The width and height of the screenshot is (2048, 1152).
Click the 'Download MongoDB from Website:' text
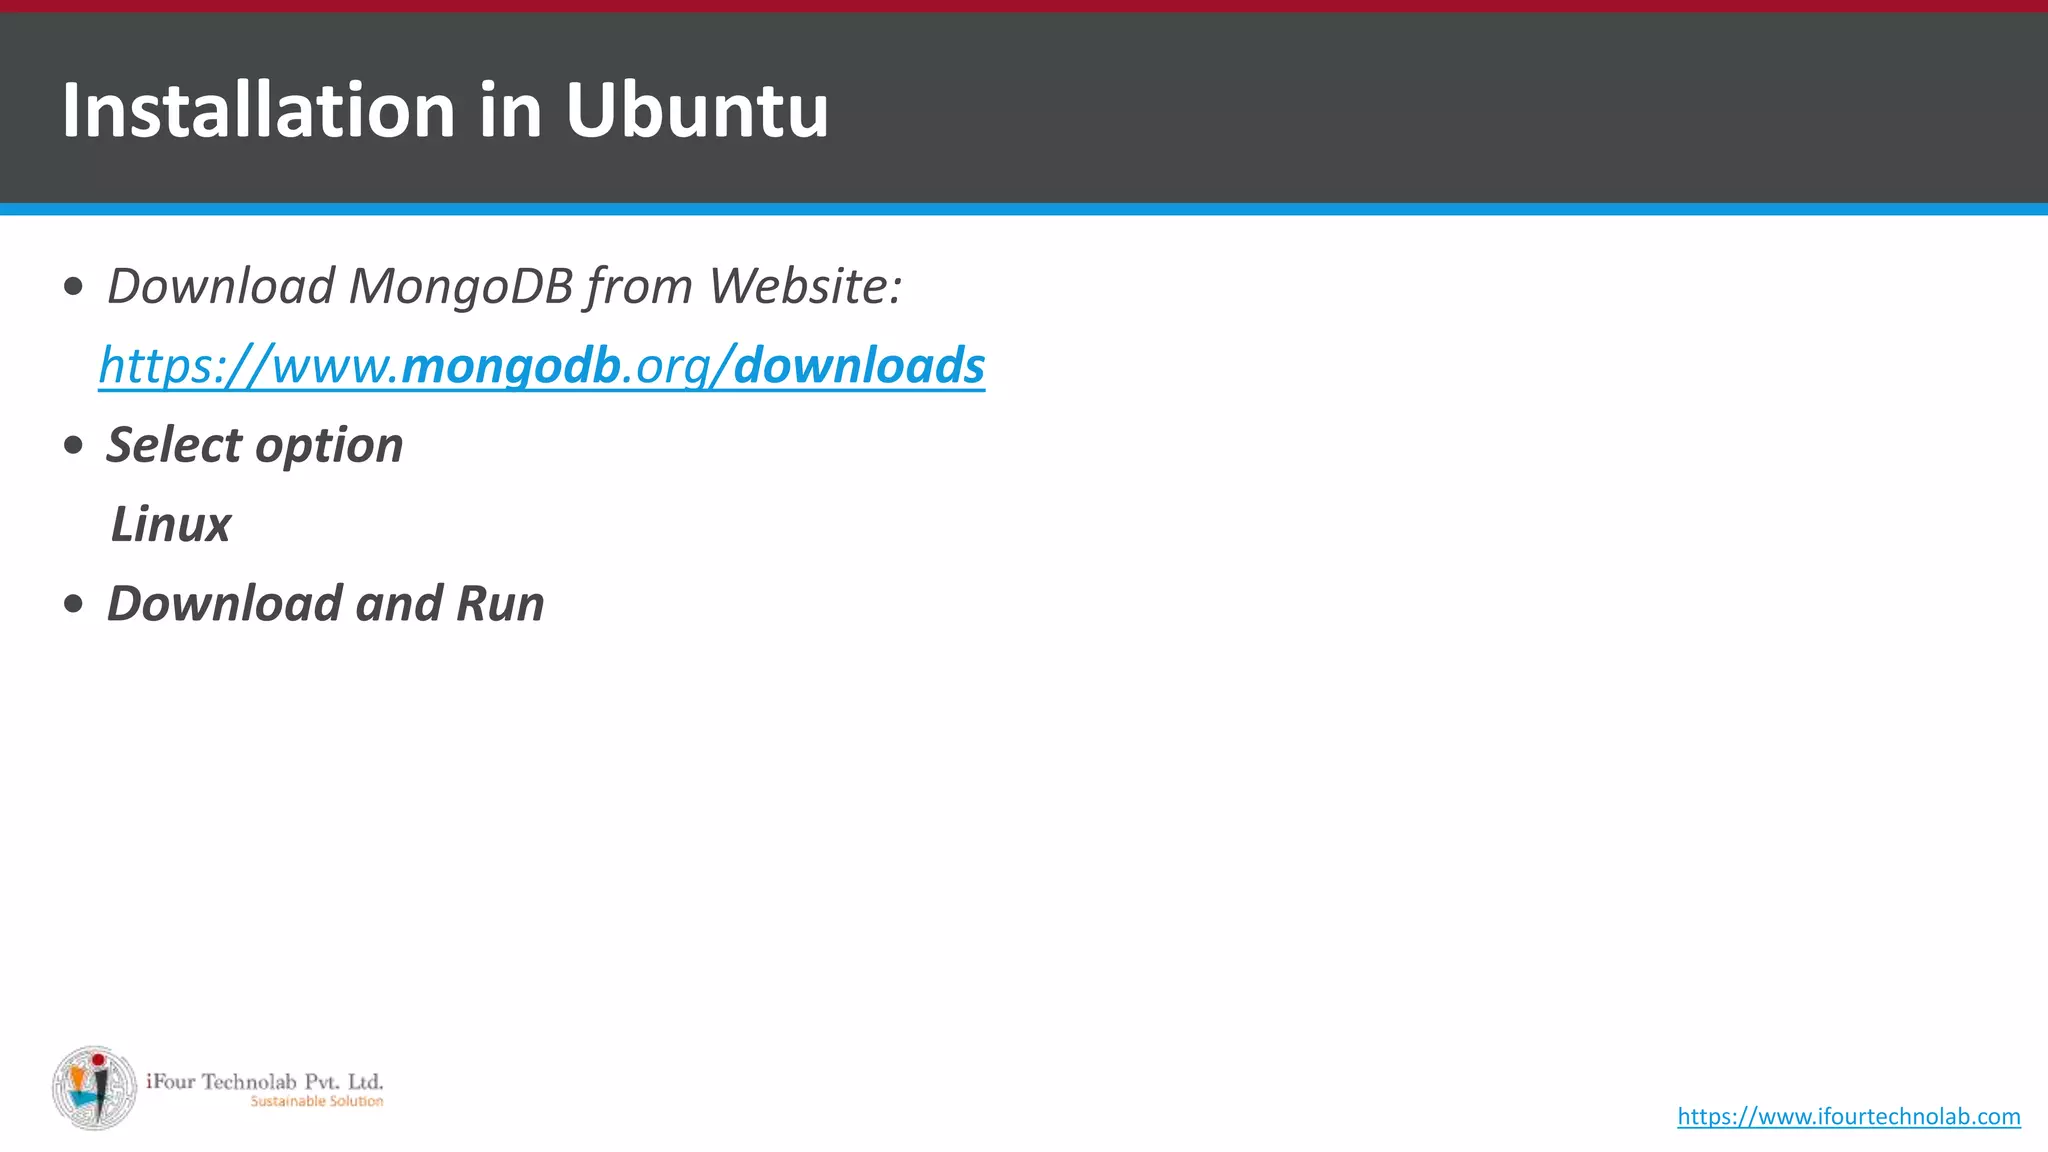[x=505, y=286]
